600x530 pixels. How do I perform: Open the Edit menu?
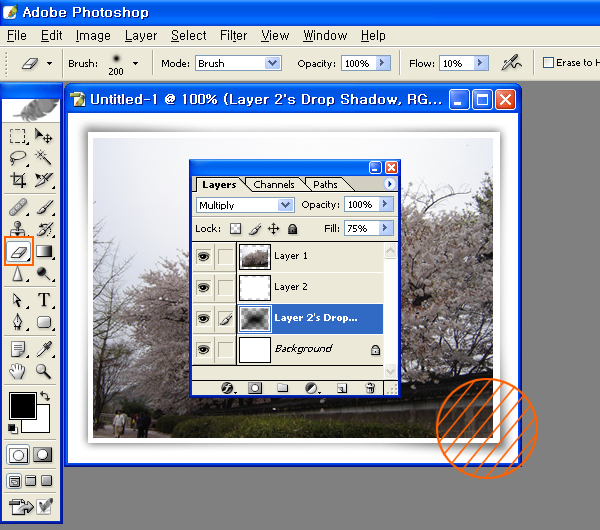51,36
